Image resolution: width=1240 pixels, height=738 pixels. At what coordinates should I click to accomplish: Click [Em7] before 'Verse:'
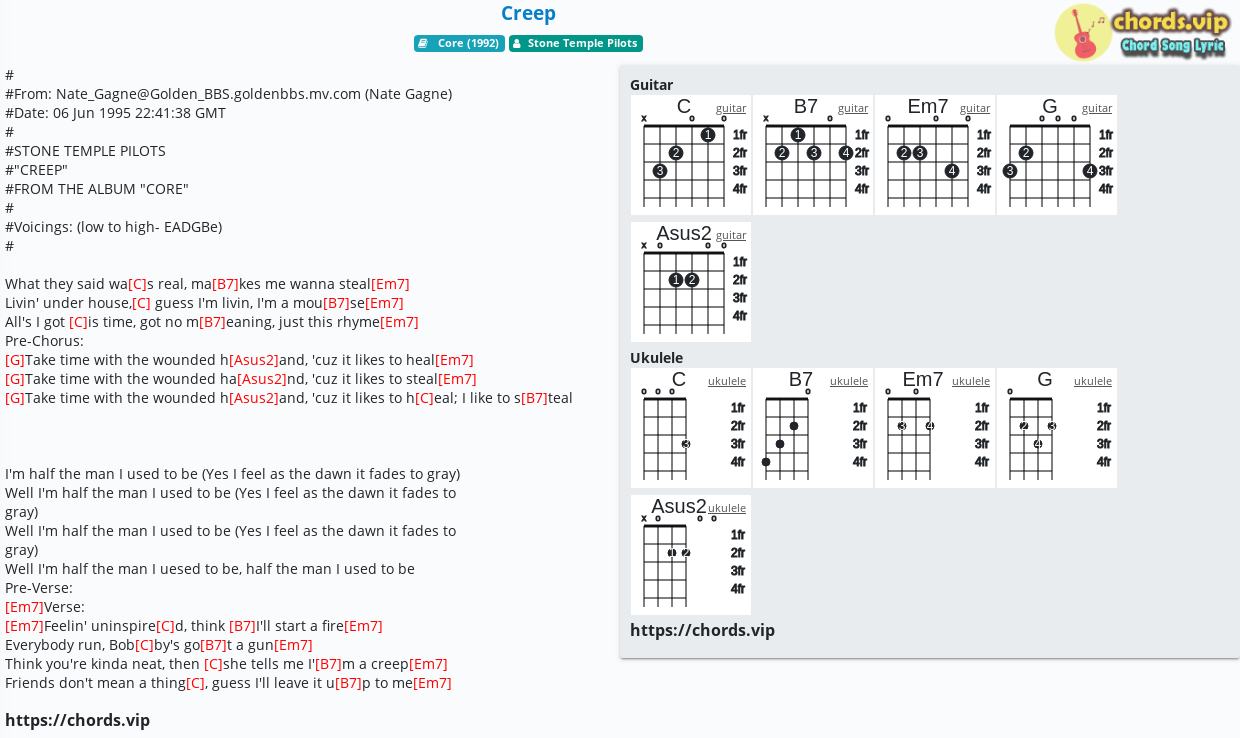[24, 607]
